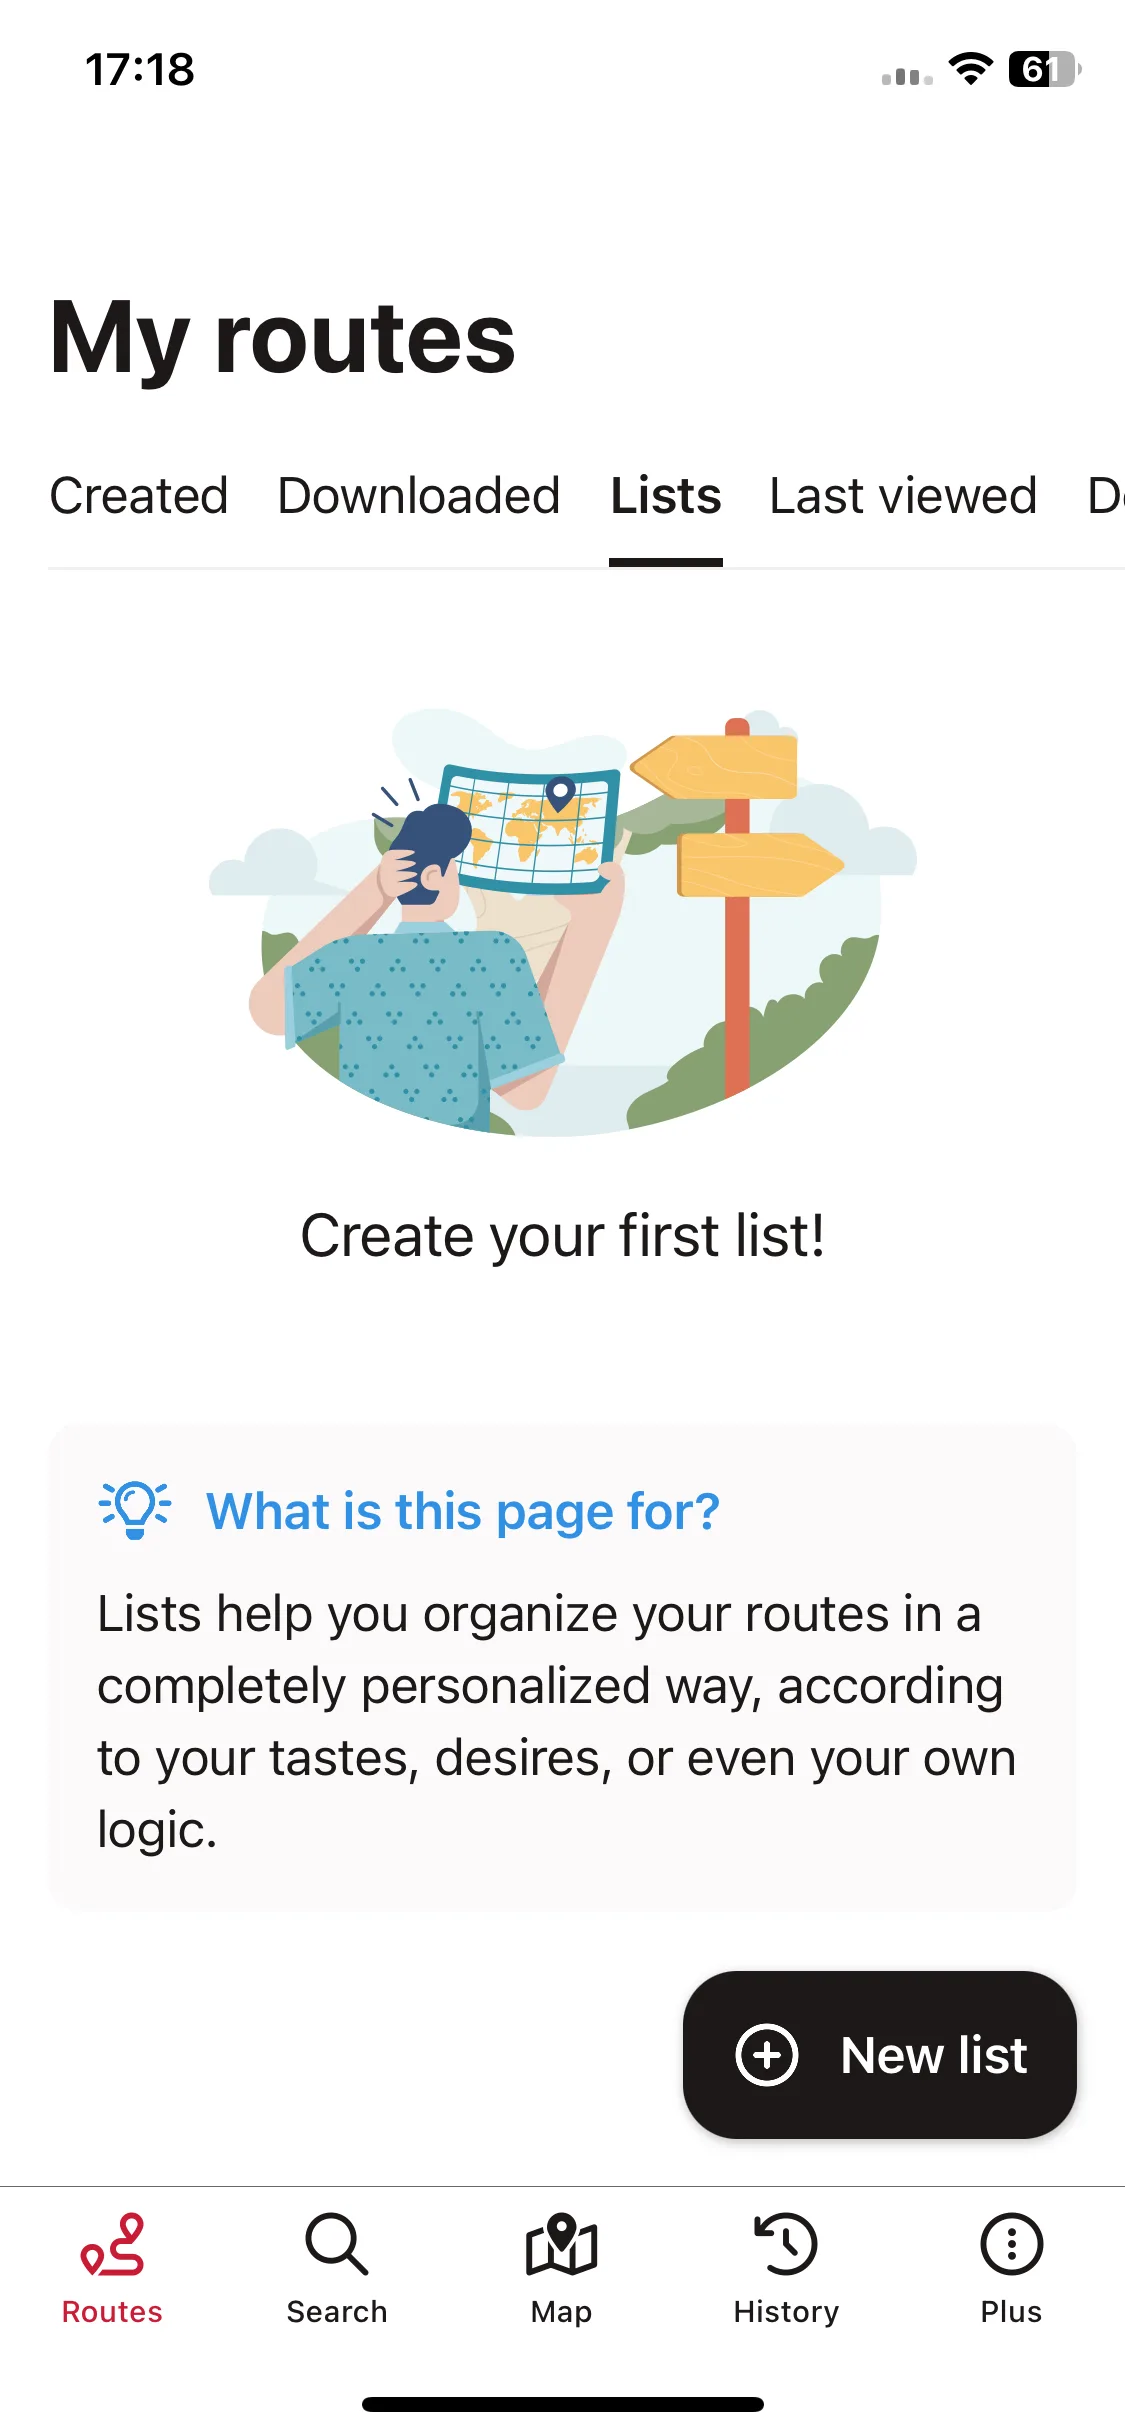Image resolution: width=1125 pixels, height=2436 pixels.
Task: Tap the lightbulb tip icon
Action: point(135,1510)
